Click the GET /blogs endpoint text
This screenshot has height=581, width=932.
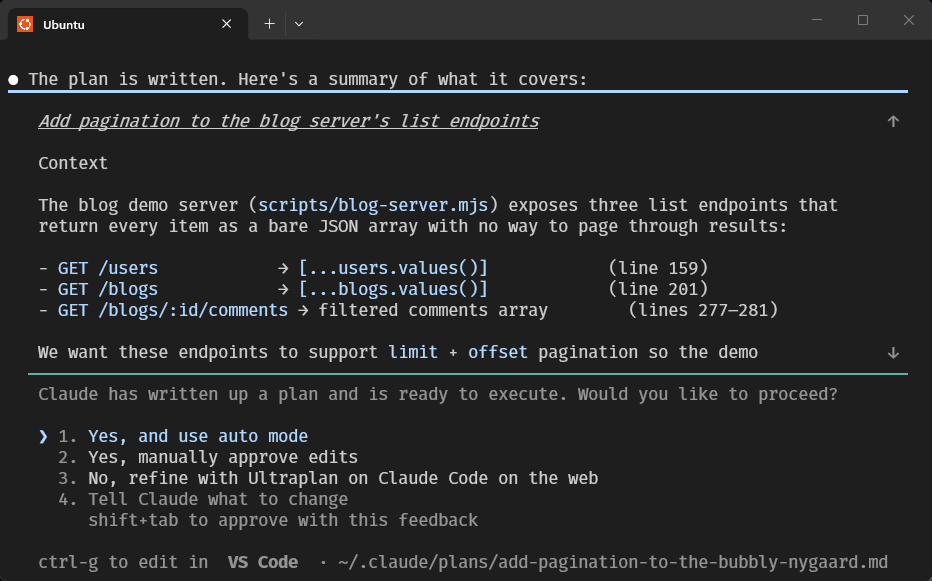click(108, 289)
